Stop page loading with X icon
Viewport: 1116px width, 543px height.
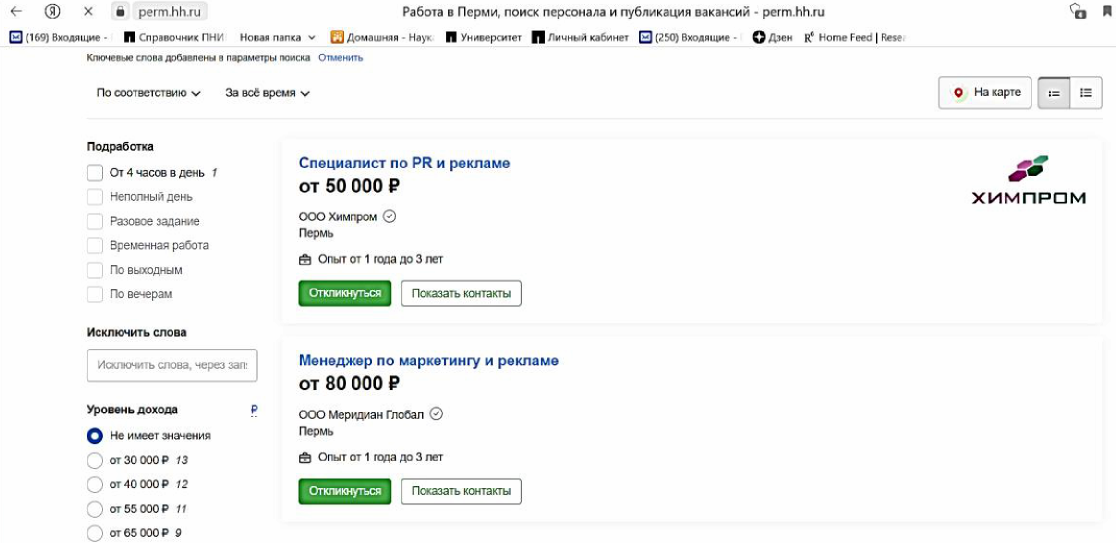coord(88,11)
